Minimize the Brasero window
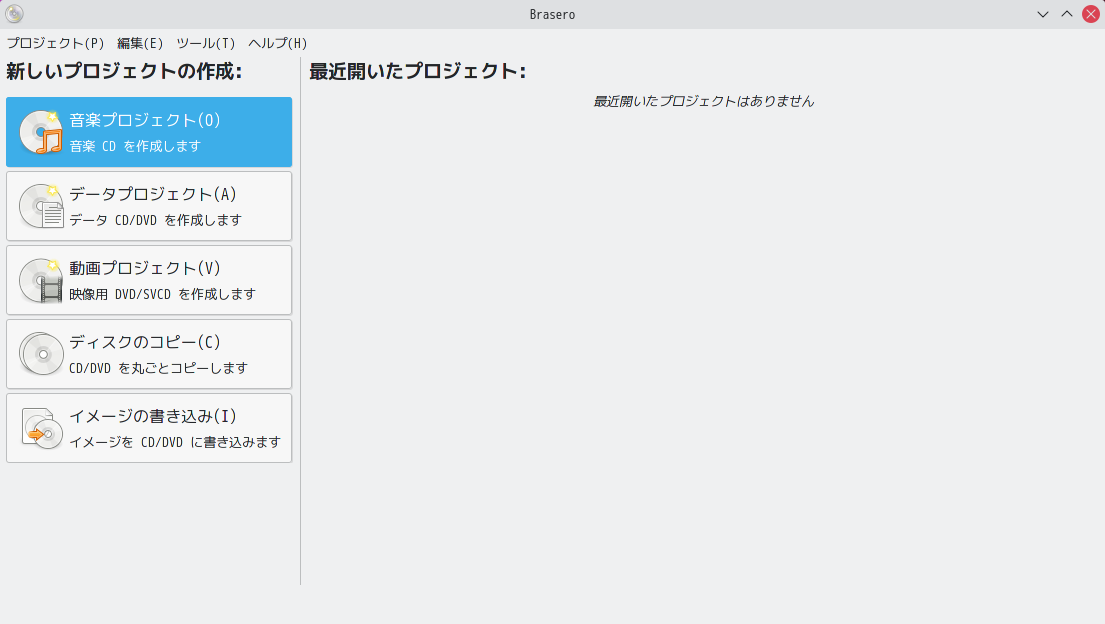 (1043, 14)
